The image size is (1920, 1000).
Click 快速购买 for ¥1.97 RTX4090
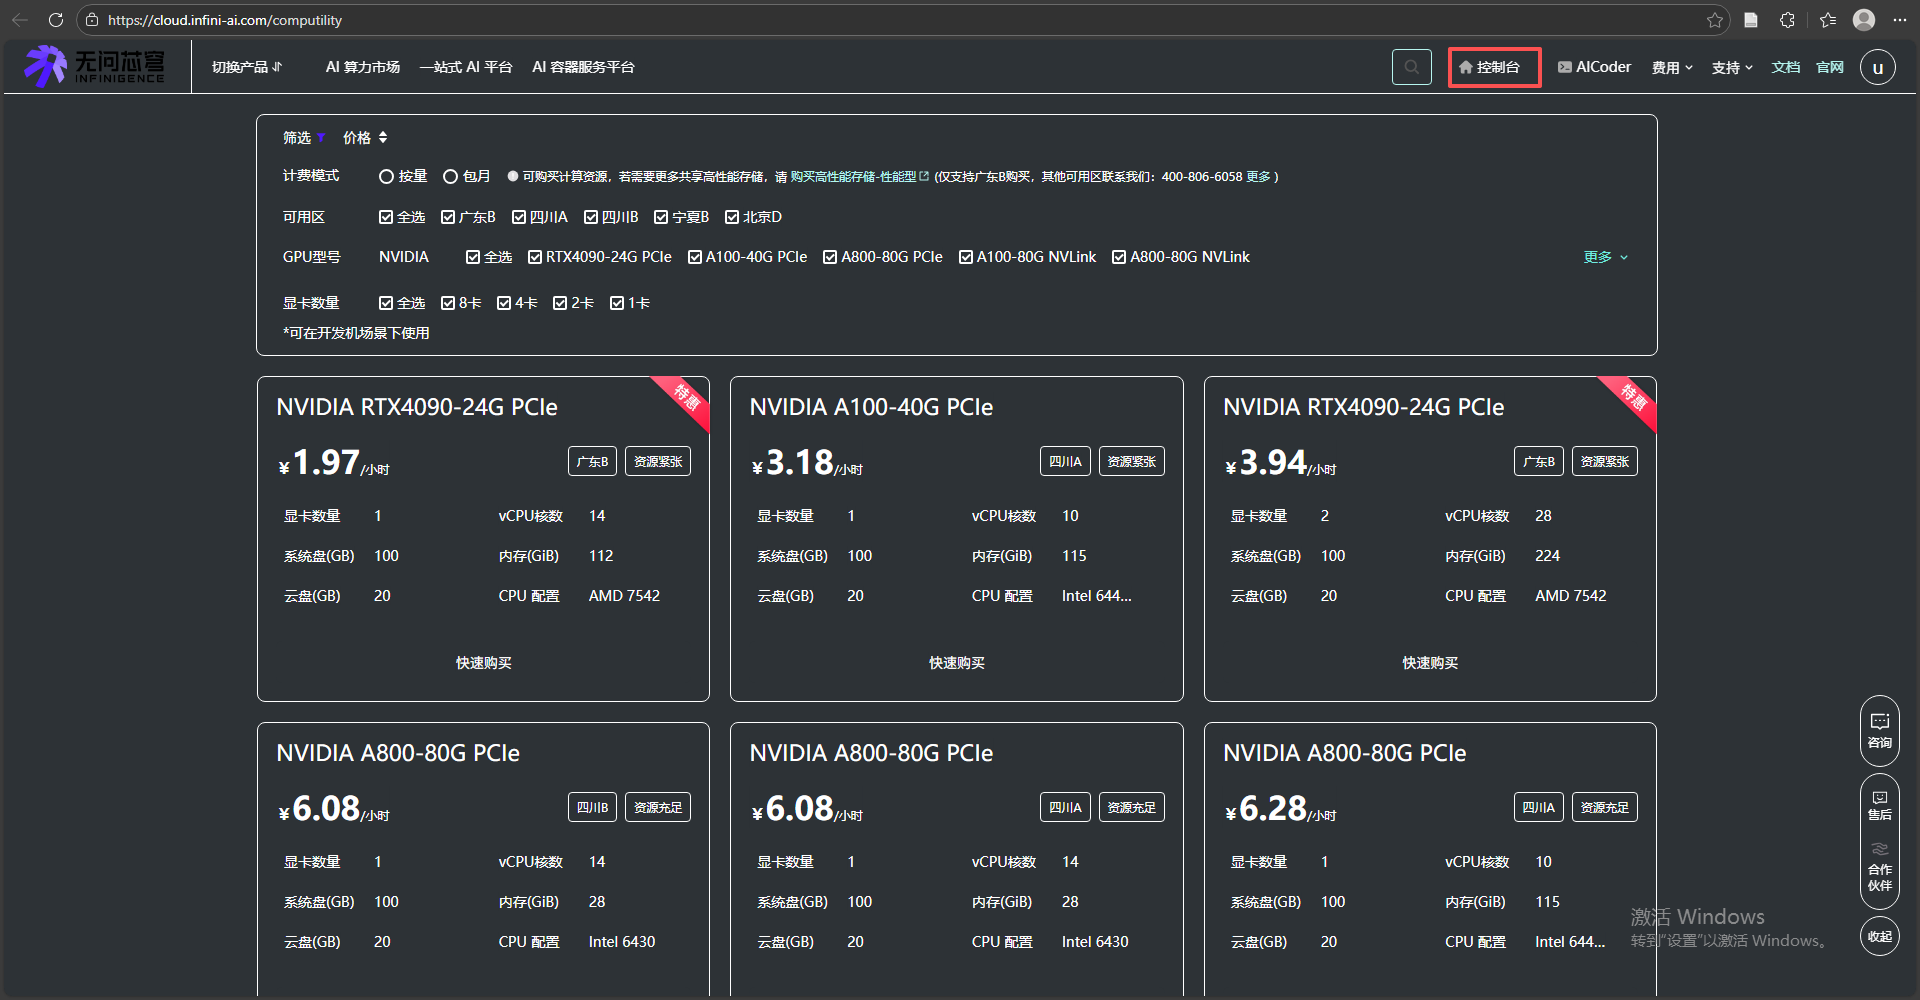point(484,663)
